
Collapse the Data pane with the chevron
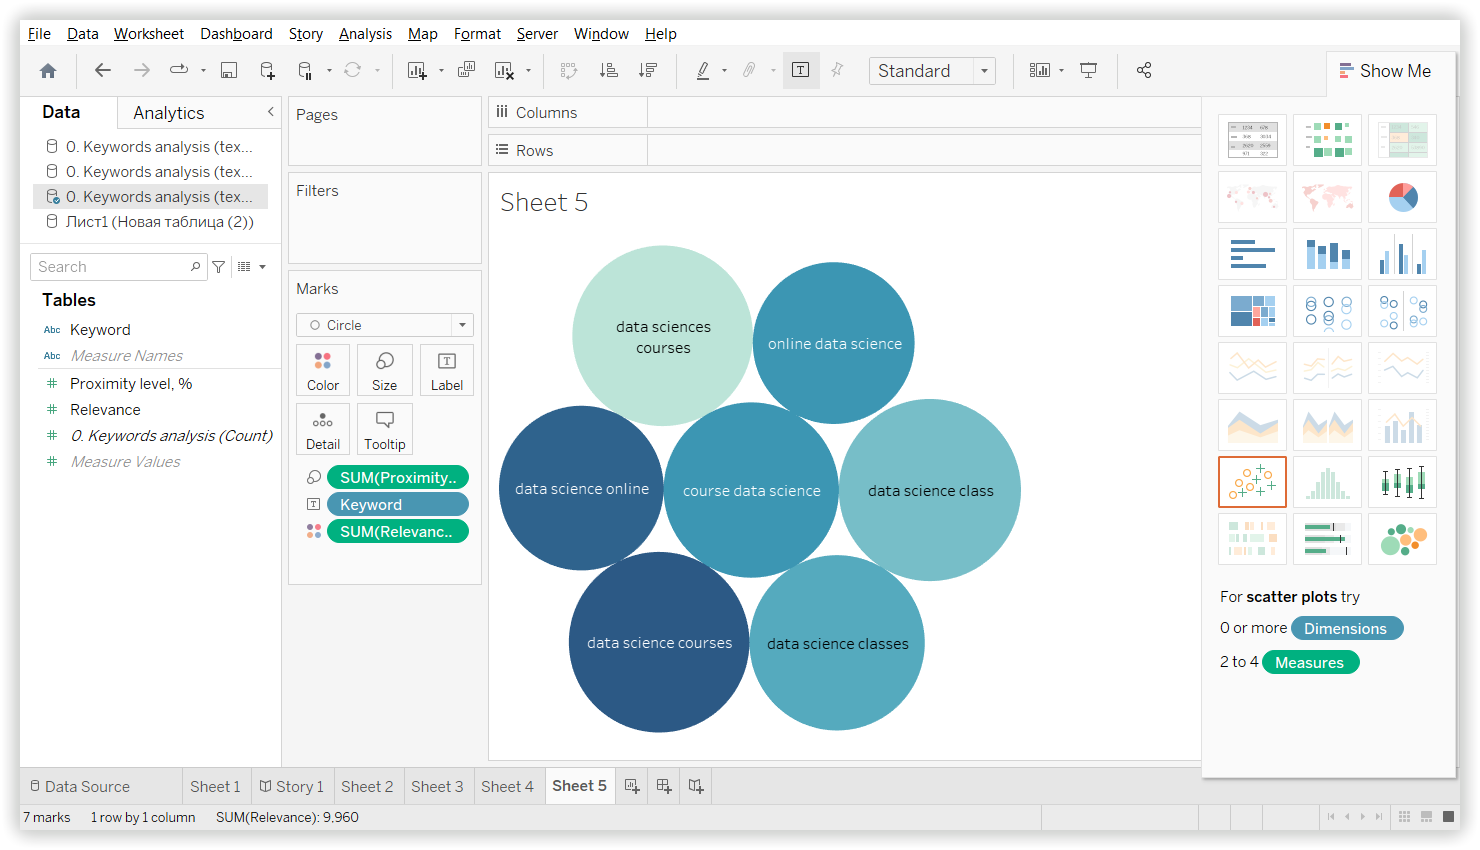270,112
